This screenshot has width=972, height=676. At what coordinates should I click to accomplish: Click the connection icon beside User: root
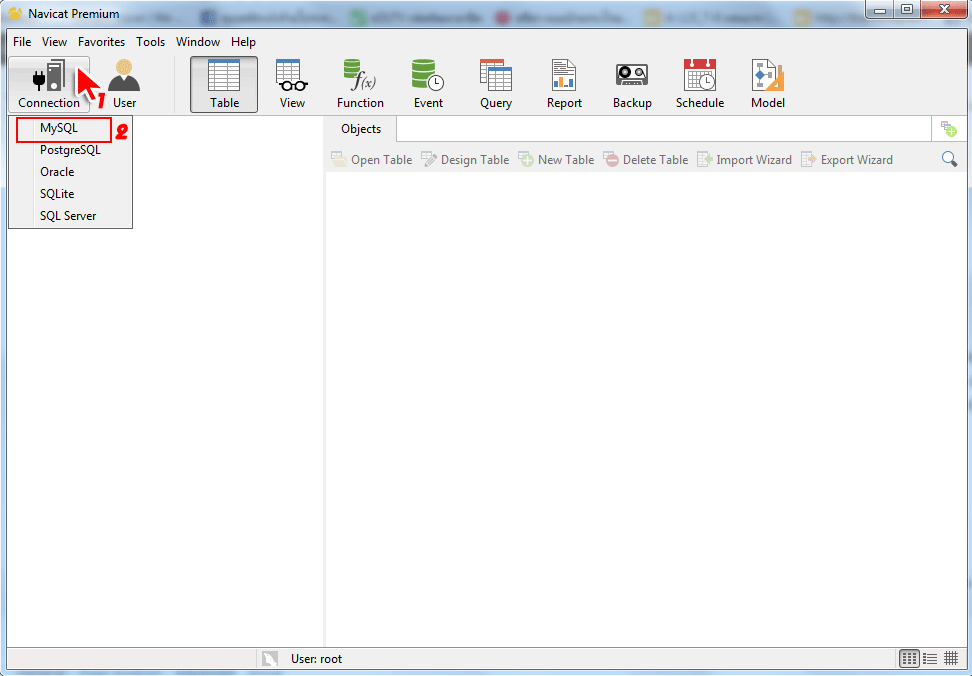click(270, 659)
